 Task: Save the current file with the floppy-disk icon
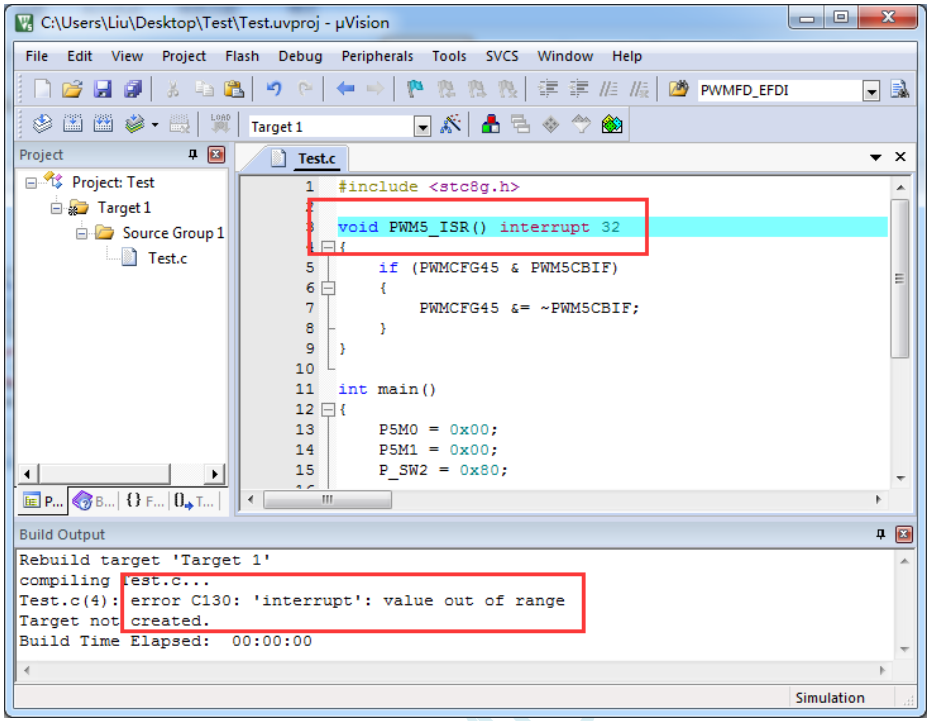(103, 90)
